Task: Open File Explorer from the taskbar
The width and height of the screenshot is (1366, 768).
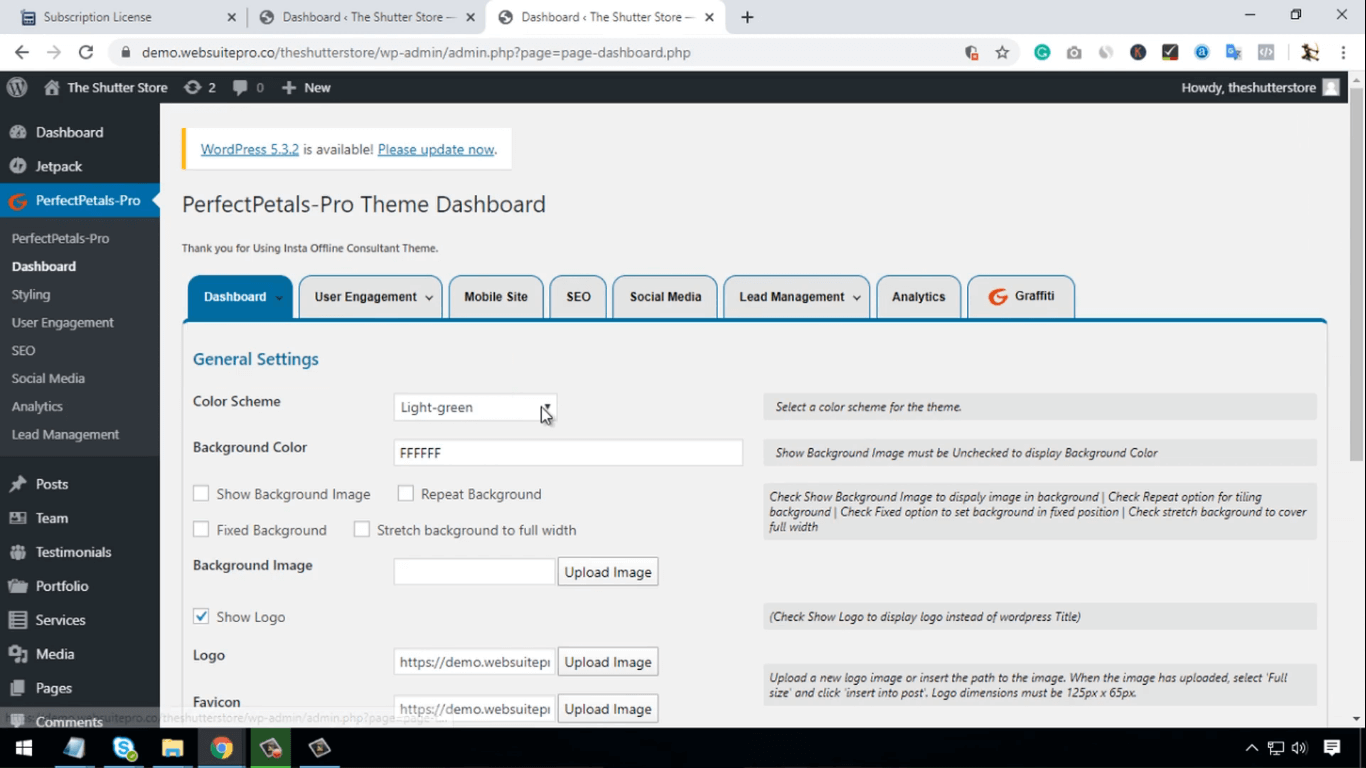Action: 173,747
